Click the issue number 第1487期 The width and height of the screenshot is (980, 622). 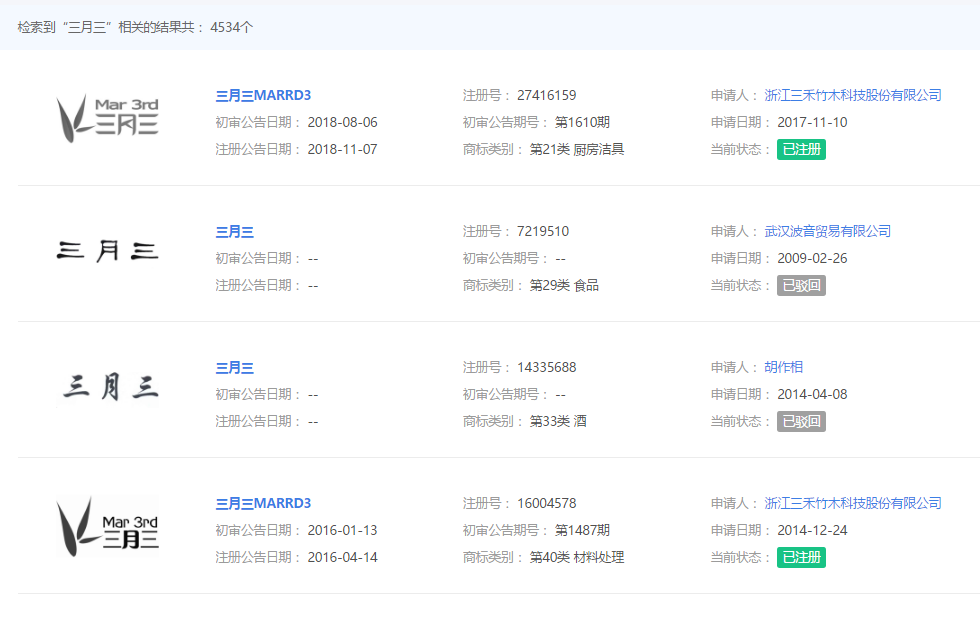582,531
